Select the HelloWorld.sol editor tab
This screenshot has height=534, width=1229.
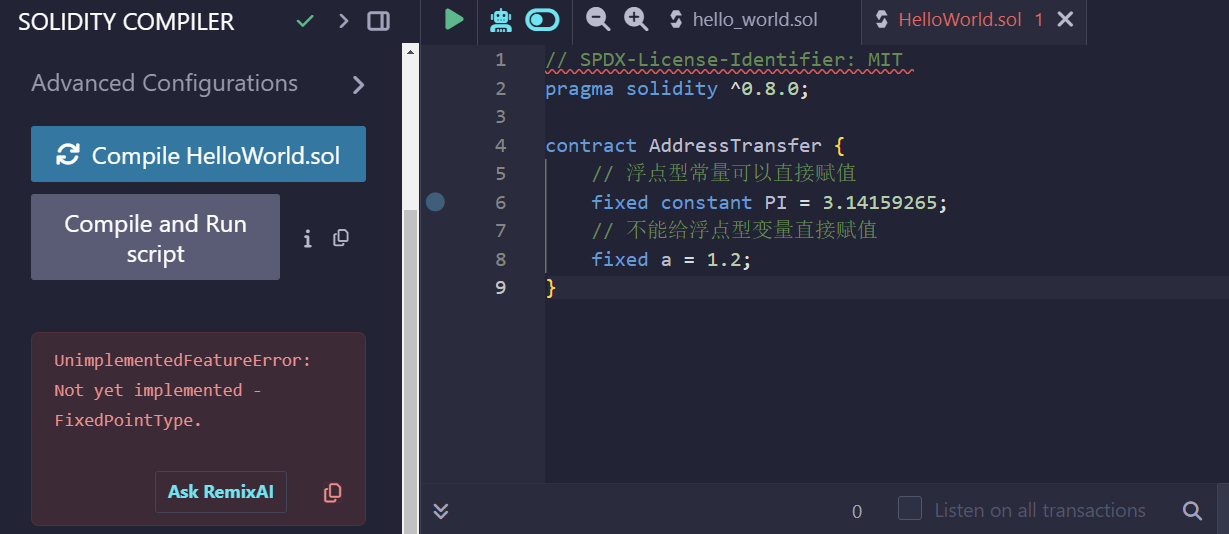click(959, 20)
